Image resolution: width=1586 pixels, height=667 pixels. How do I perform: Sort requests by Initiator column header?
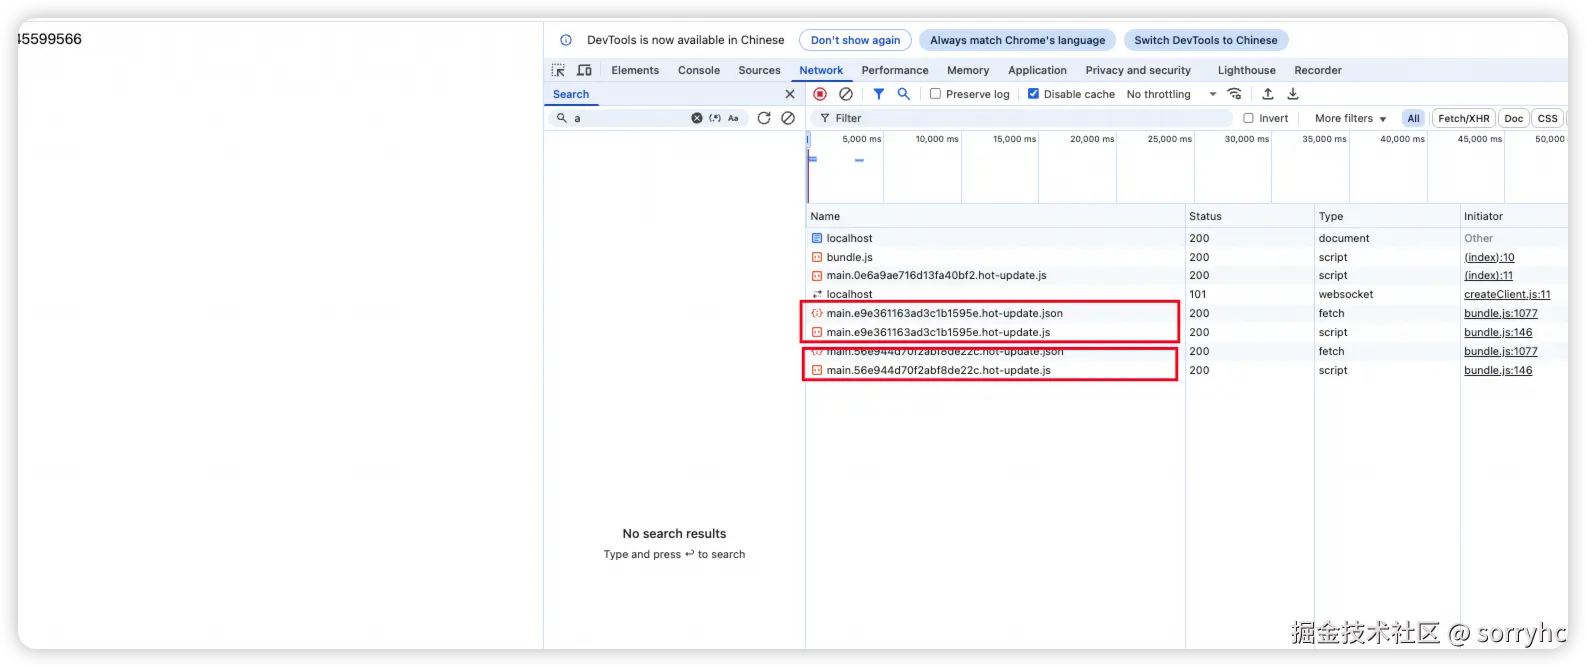click(1514, 216)
